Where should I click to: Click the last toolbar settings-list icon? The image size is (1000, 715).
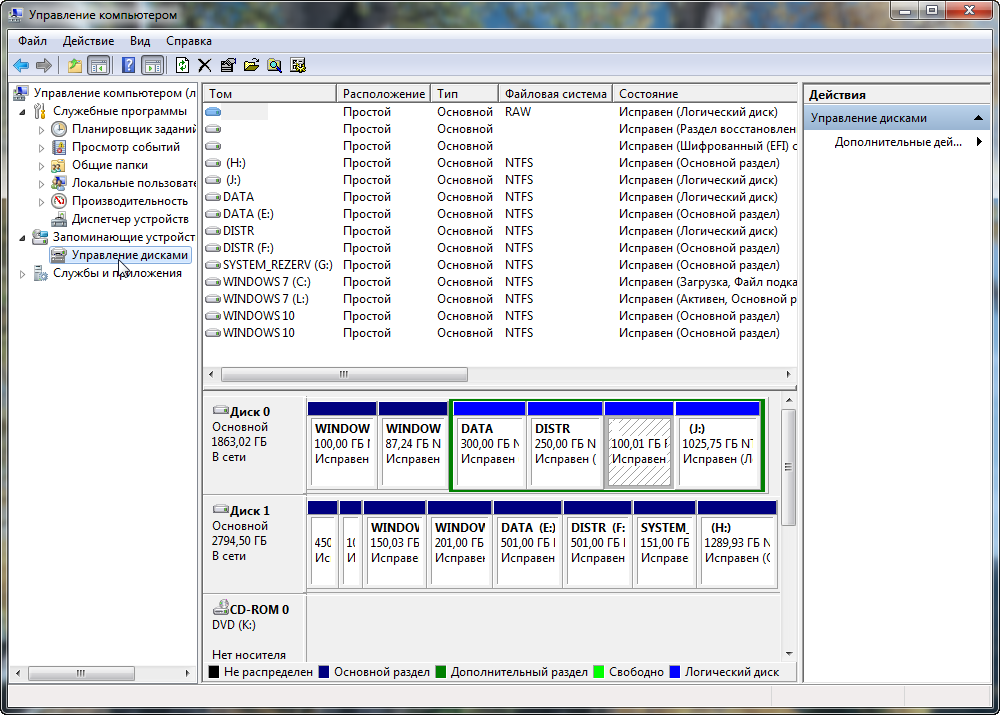pyautogui.click(x=298, y=65)
